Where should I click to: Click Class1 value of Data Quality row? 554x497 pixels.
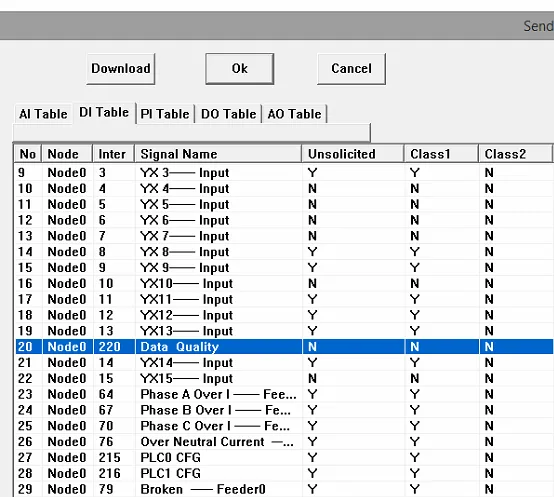(x=415, y=347)
